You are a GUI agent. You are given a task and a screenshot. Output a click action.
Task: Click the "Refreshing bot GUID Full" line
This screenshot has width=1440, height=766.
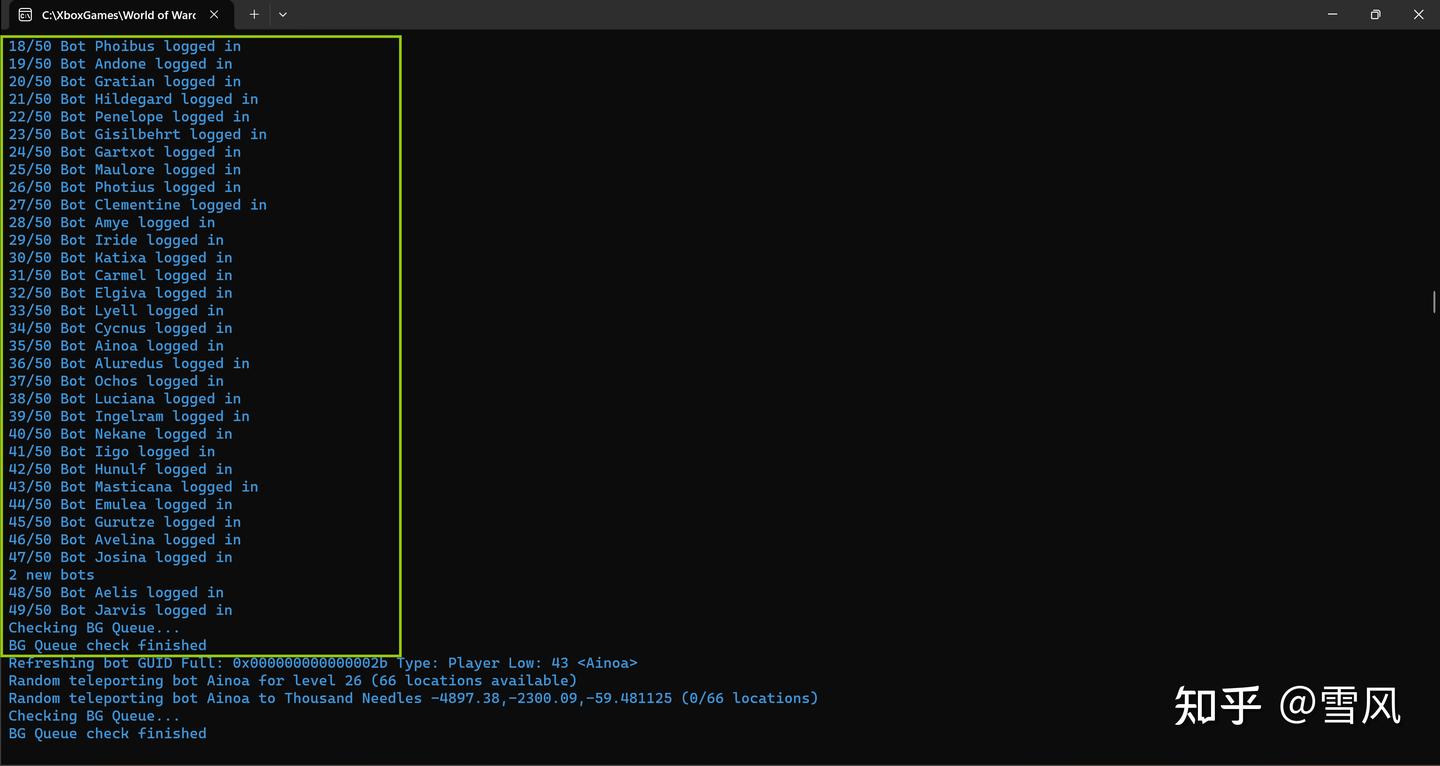tap(322, 663)
